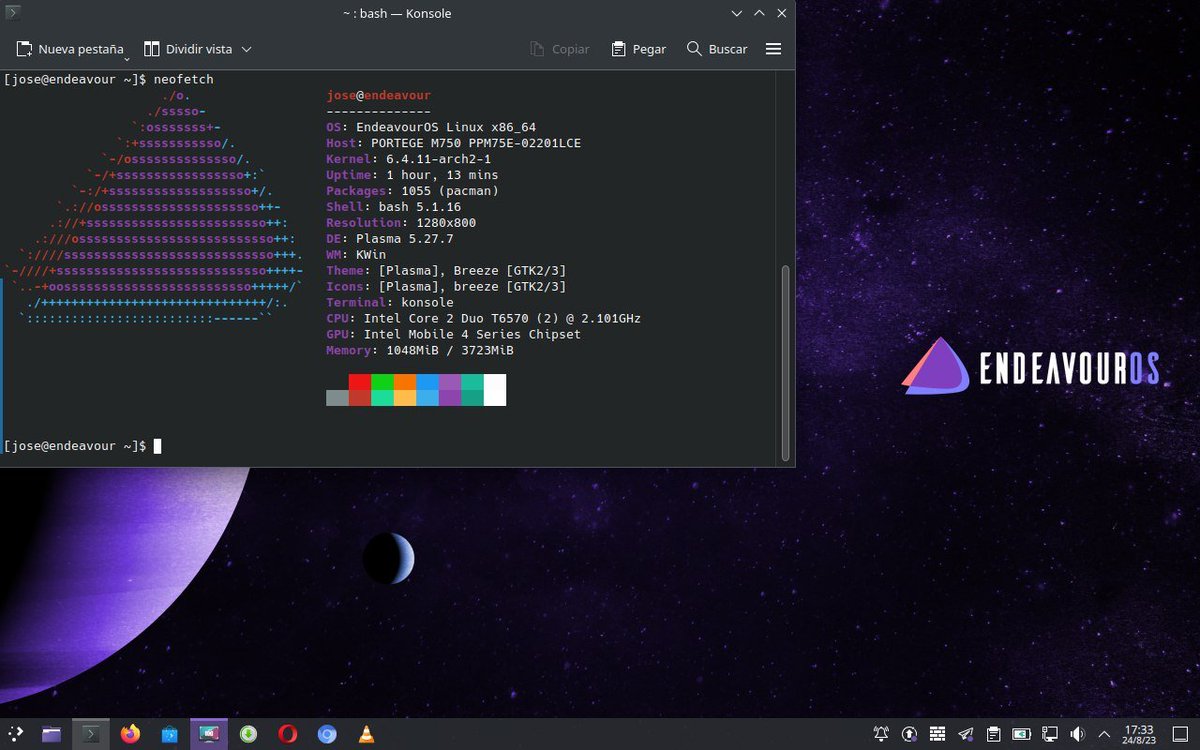The width and height of the screenshot is (1200, 750).
Task: Launch VLC from the taskbar
Action: [x=366, y=733]
